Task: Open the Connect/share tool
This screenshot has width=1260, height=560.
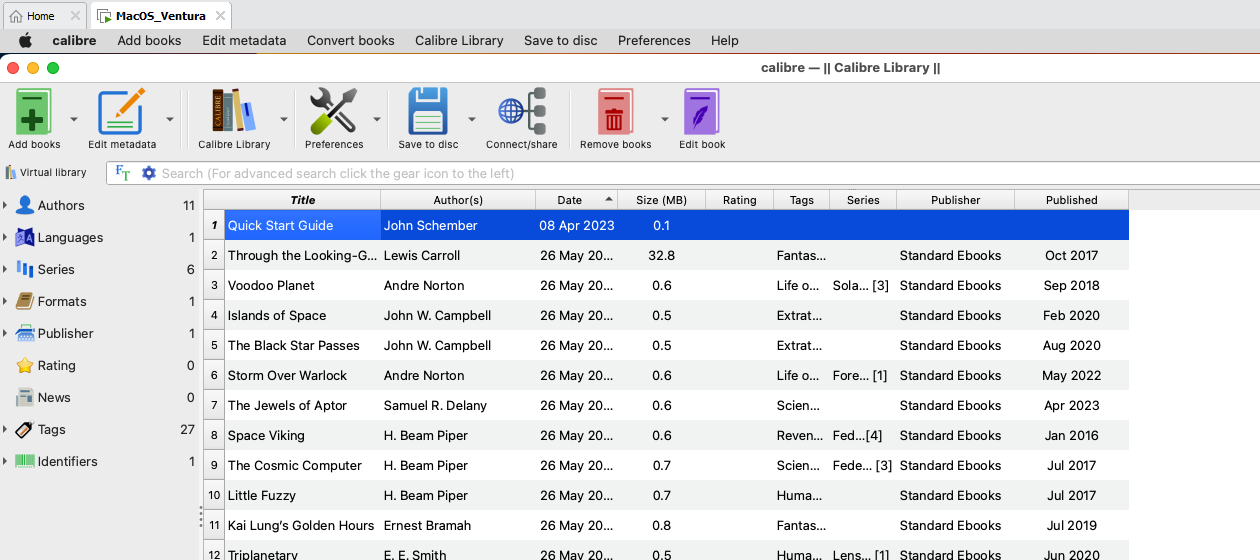Action: tap(521, 112)
